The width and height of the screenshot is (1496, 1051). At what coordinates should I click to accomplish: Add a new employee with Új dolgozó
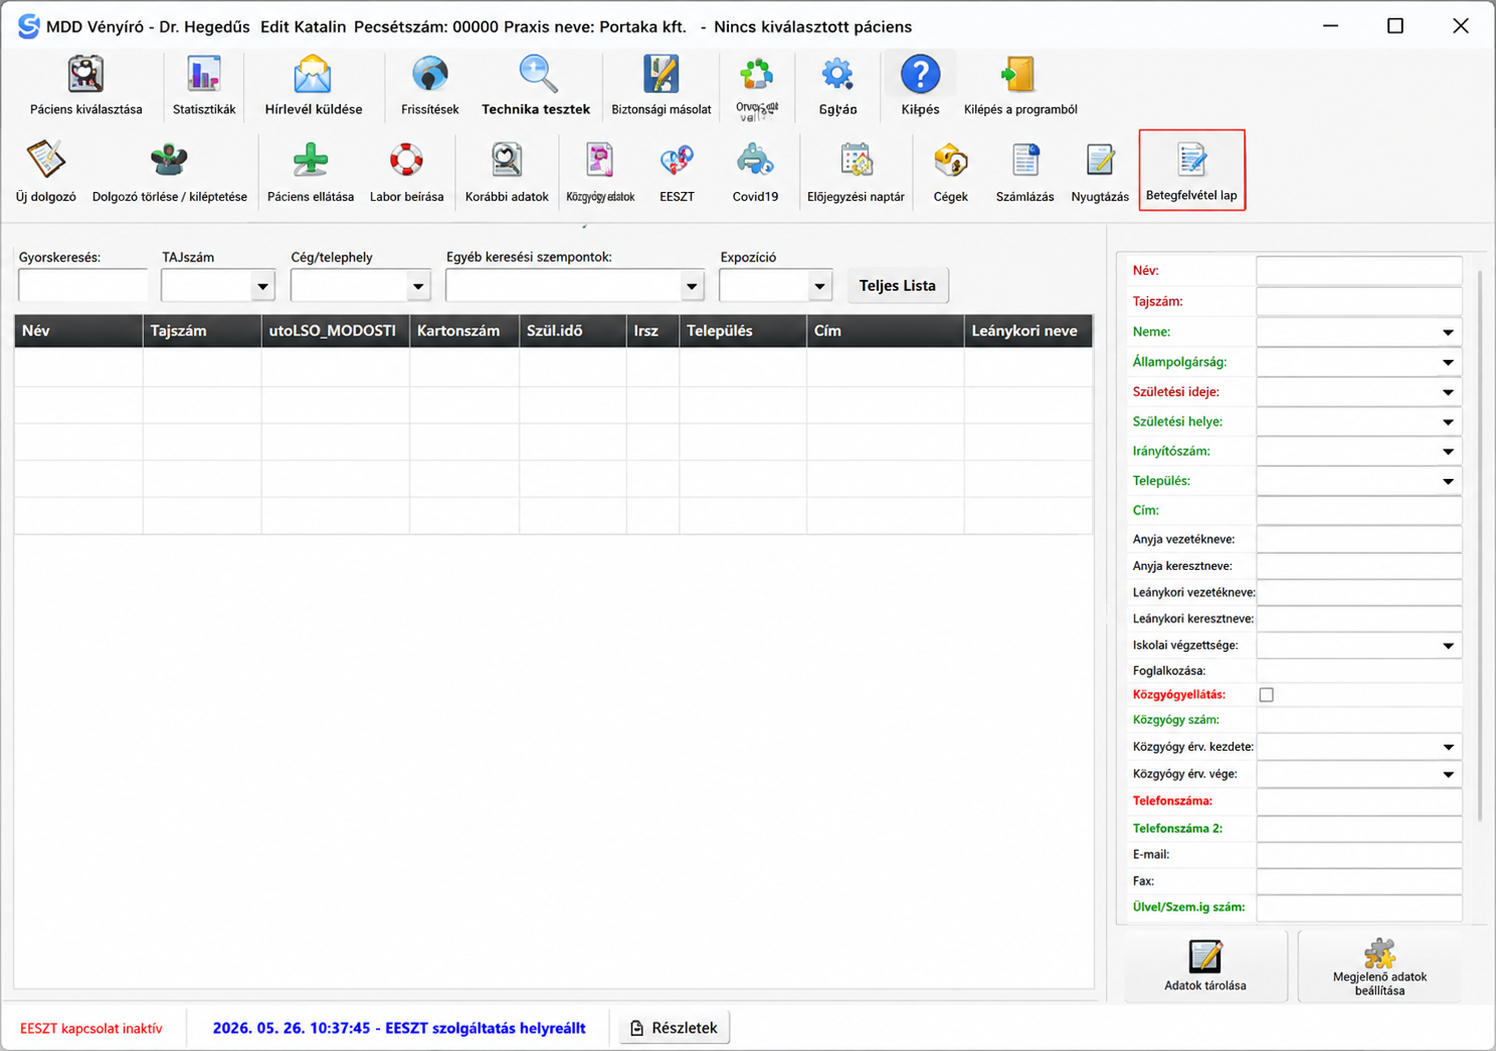[46, 173]
